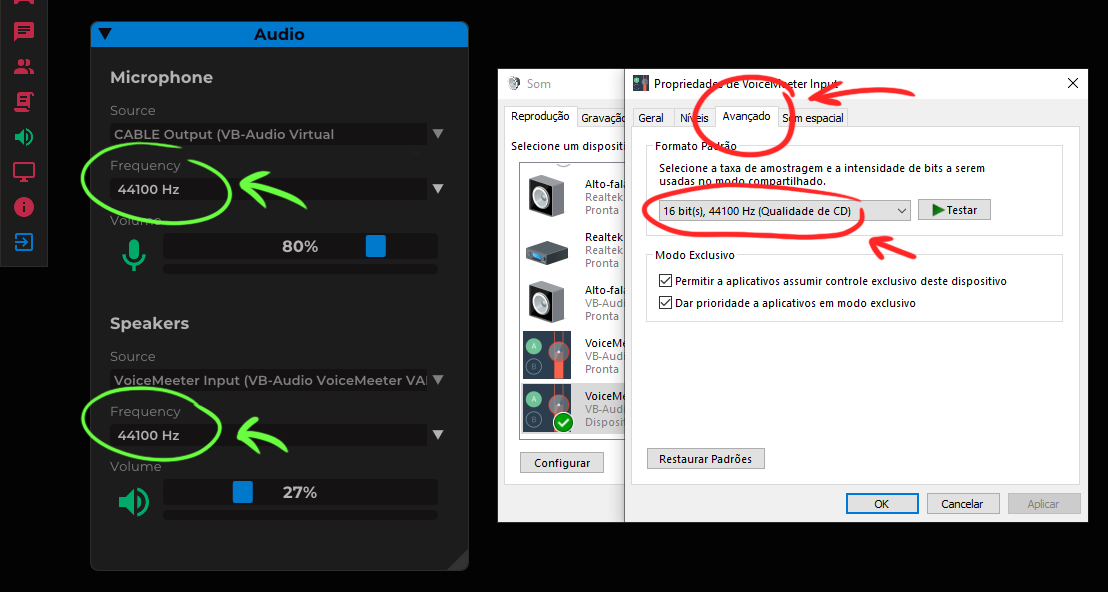Viewport: 1108px width, 592px height.
Task: Click the blue exit icon in the sidebar
Action: (x=25, y=241)
